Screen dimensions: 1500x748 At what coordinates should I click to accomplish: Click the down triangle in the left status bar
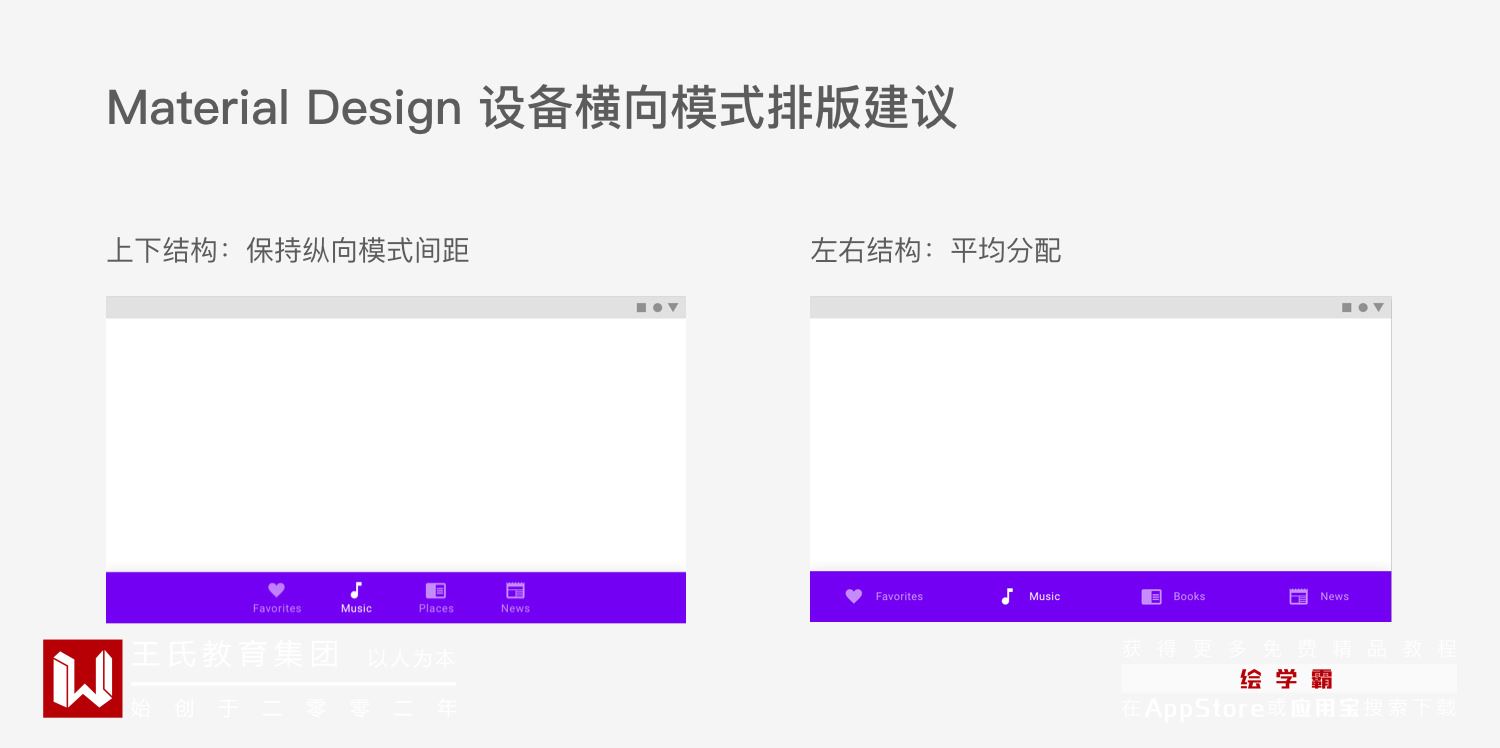pos(673,308)
